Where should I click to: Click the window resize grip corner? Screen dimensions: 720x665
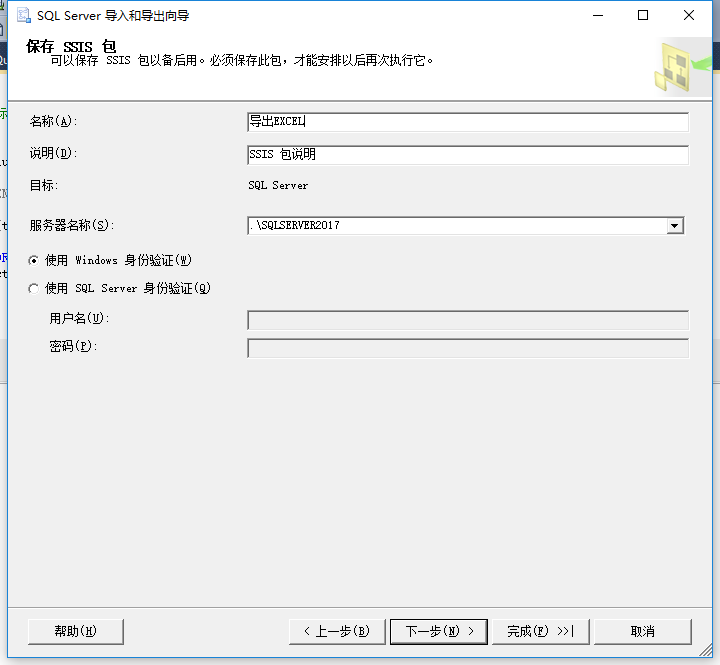705,650
